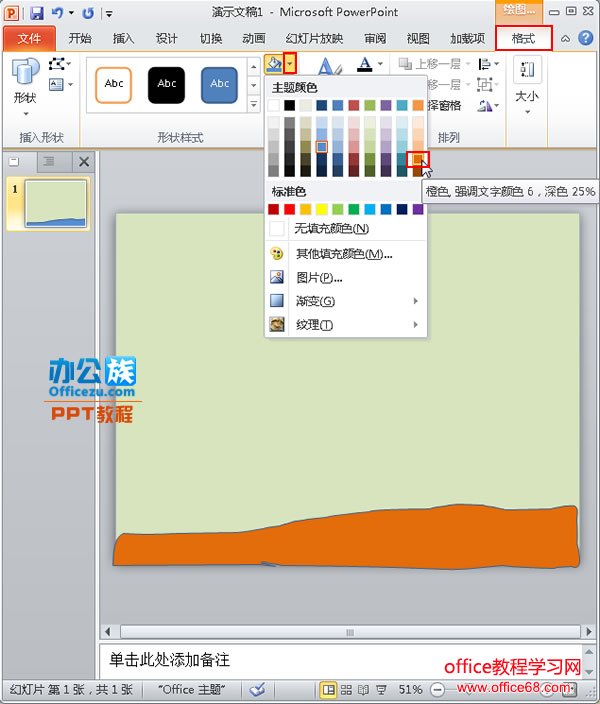
Task: Click the shape fill paint bucket icon
Action: pyautogui.click(x=274, y=64)
